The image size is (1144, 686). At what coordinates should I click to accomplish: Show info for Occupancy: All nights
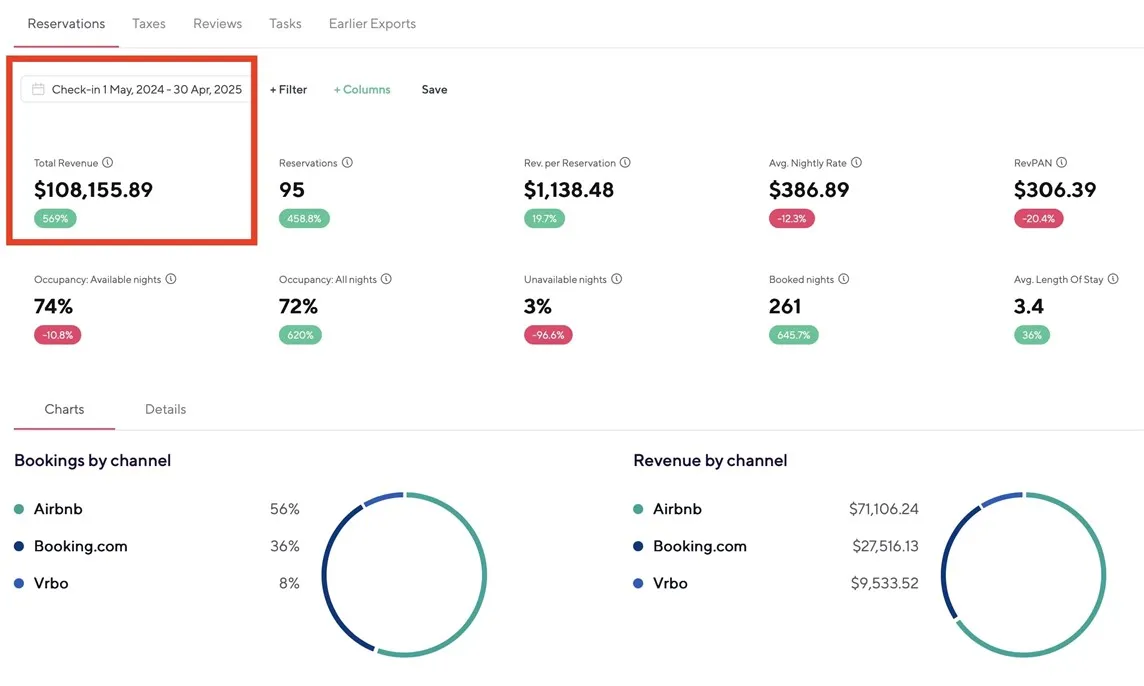click(386, 280)
